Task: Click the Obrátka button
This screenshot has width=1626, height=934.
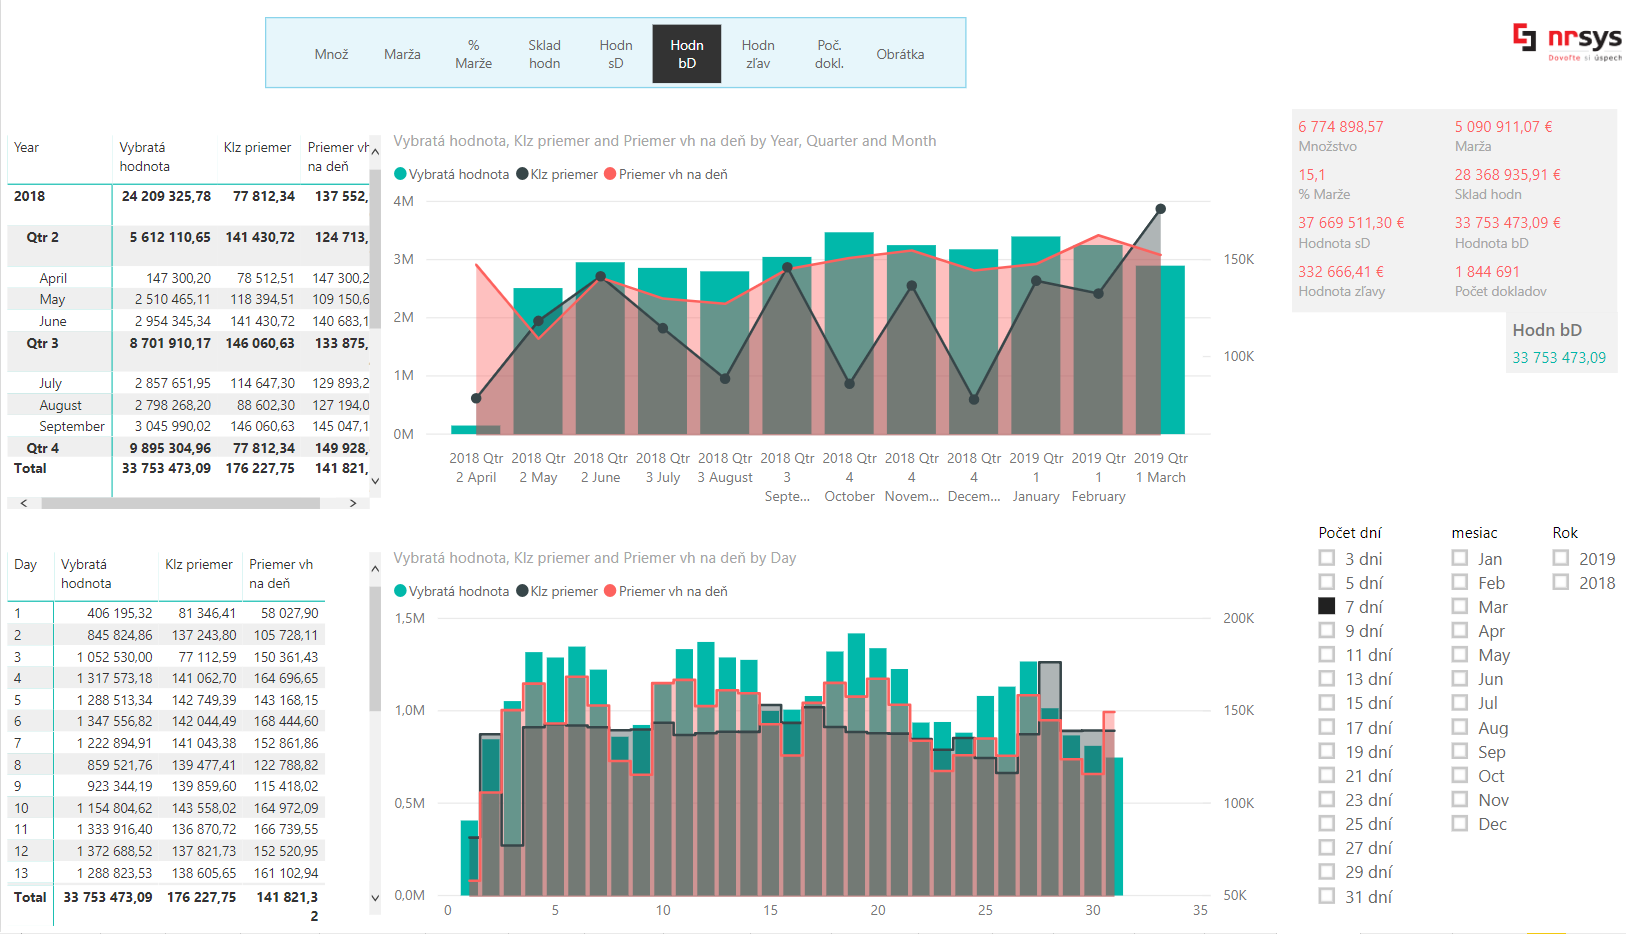Action: (x=899, y=54)
